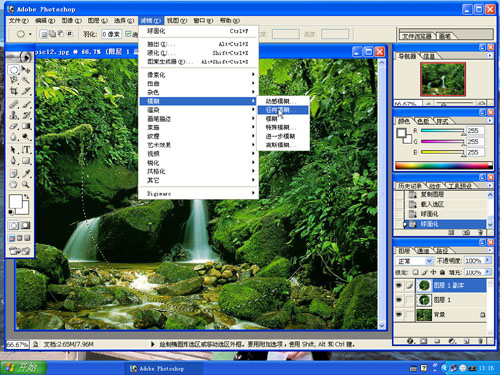Viewport: 500px width, 375px height.
Task: Choose 高斯模糊 (Gaussian Blur) in submenu
Action: pyautogui.click(x=283, y=145)
